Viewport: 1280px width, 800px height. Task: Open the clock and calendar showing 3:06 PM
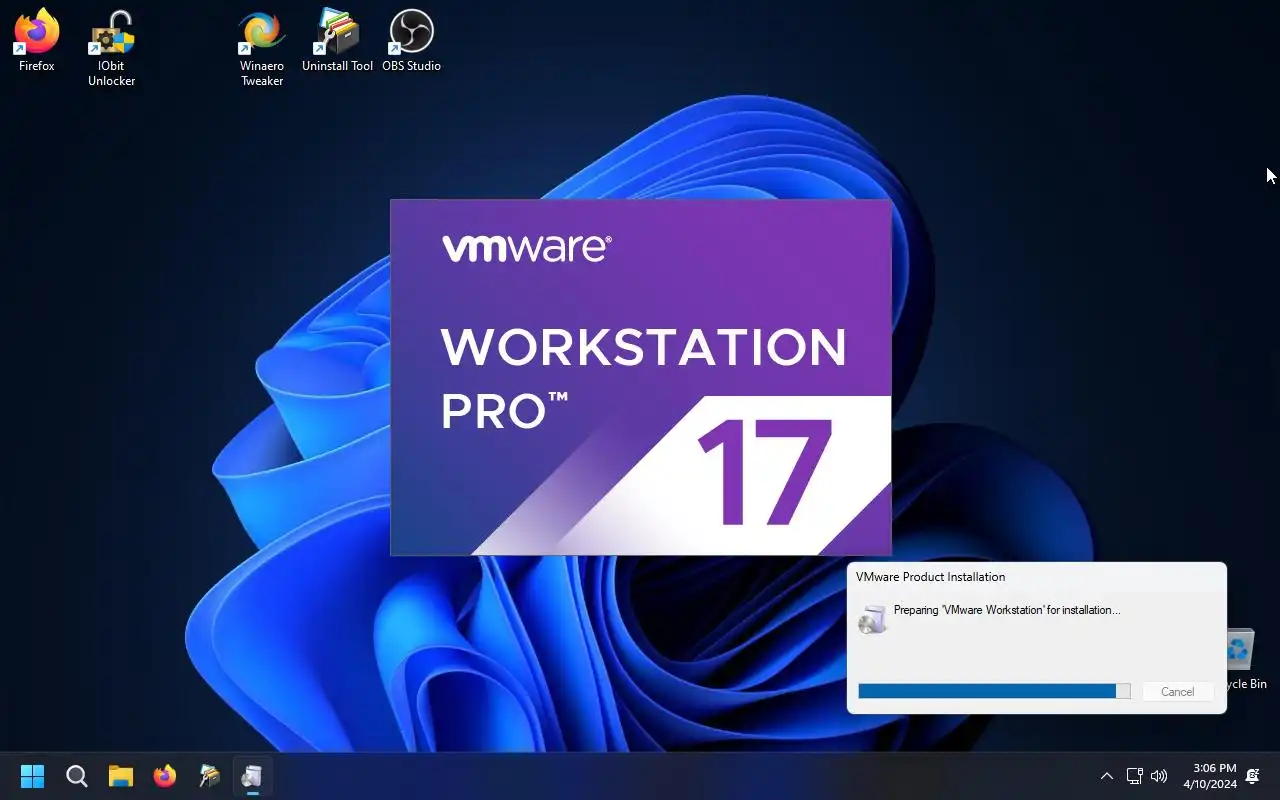[x=1209, y=776]
